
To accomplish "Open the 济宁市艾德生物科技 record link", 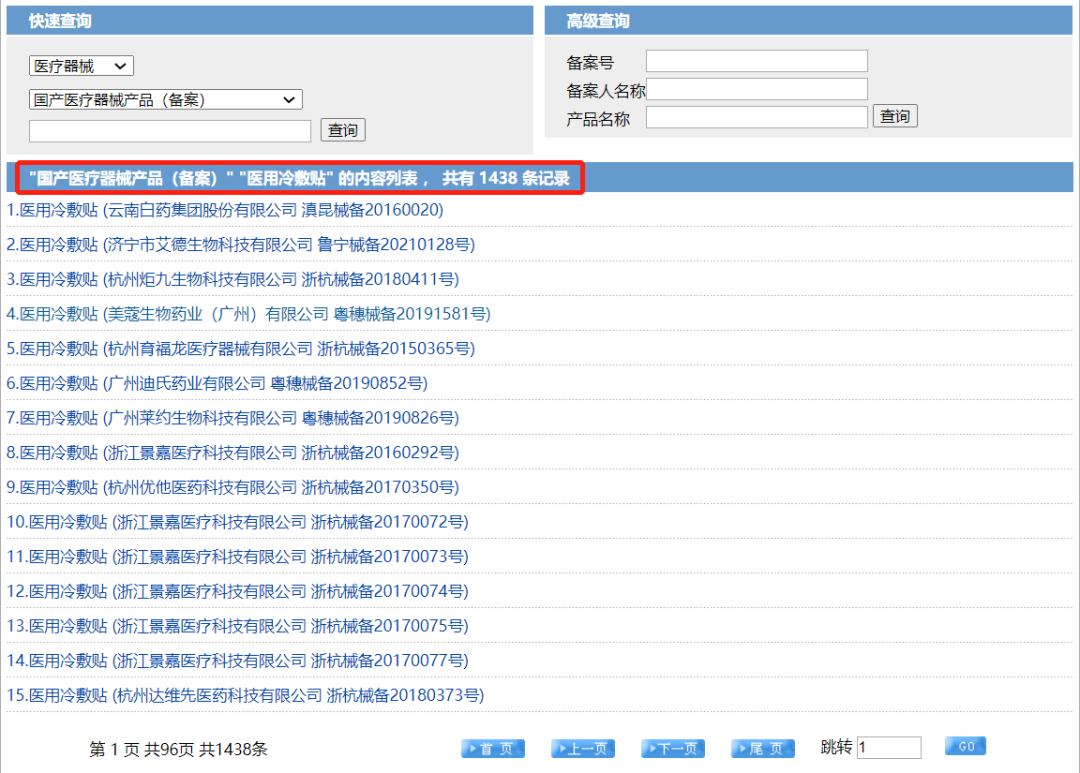I will point(240,245).
